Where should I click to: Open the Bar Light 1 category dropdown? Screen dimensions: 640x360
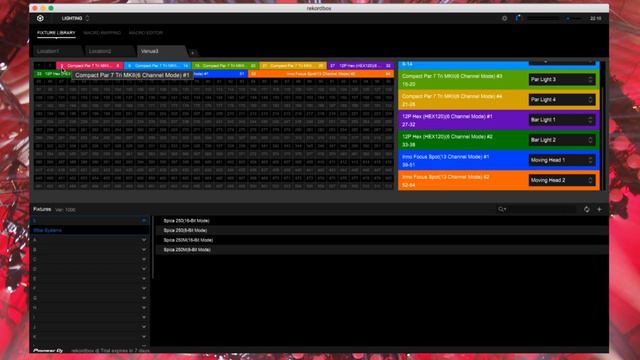562,120
